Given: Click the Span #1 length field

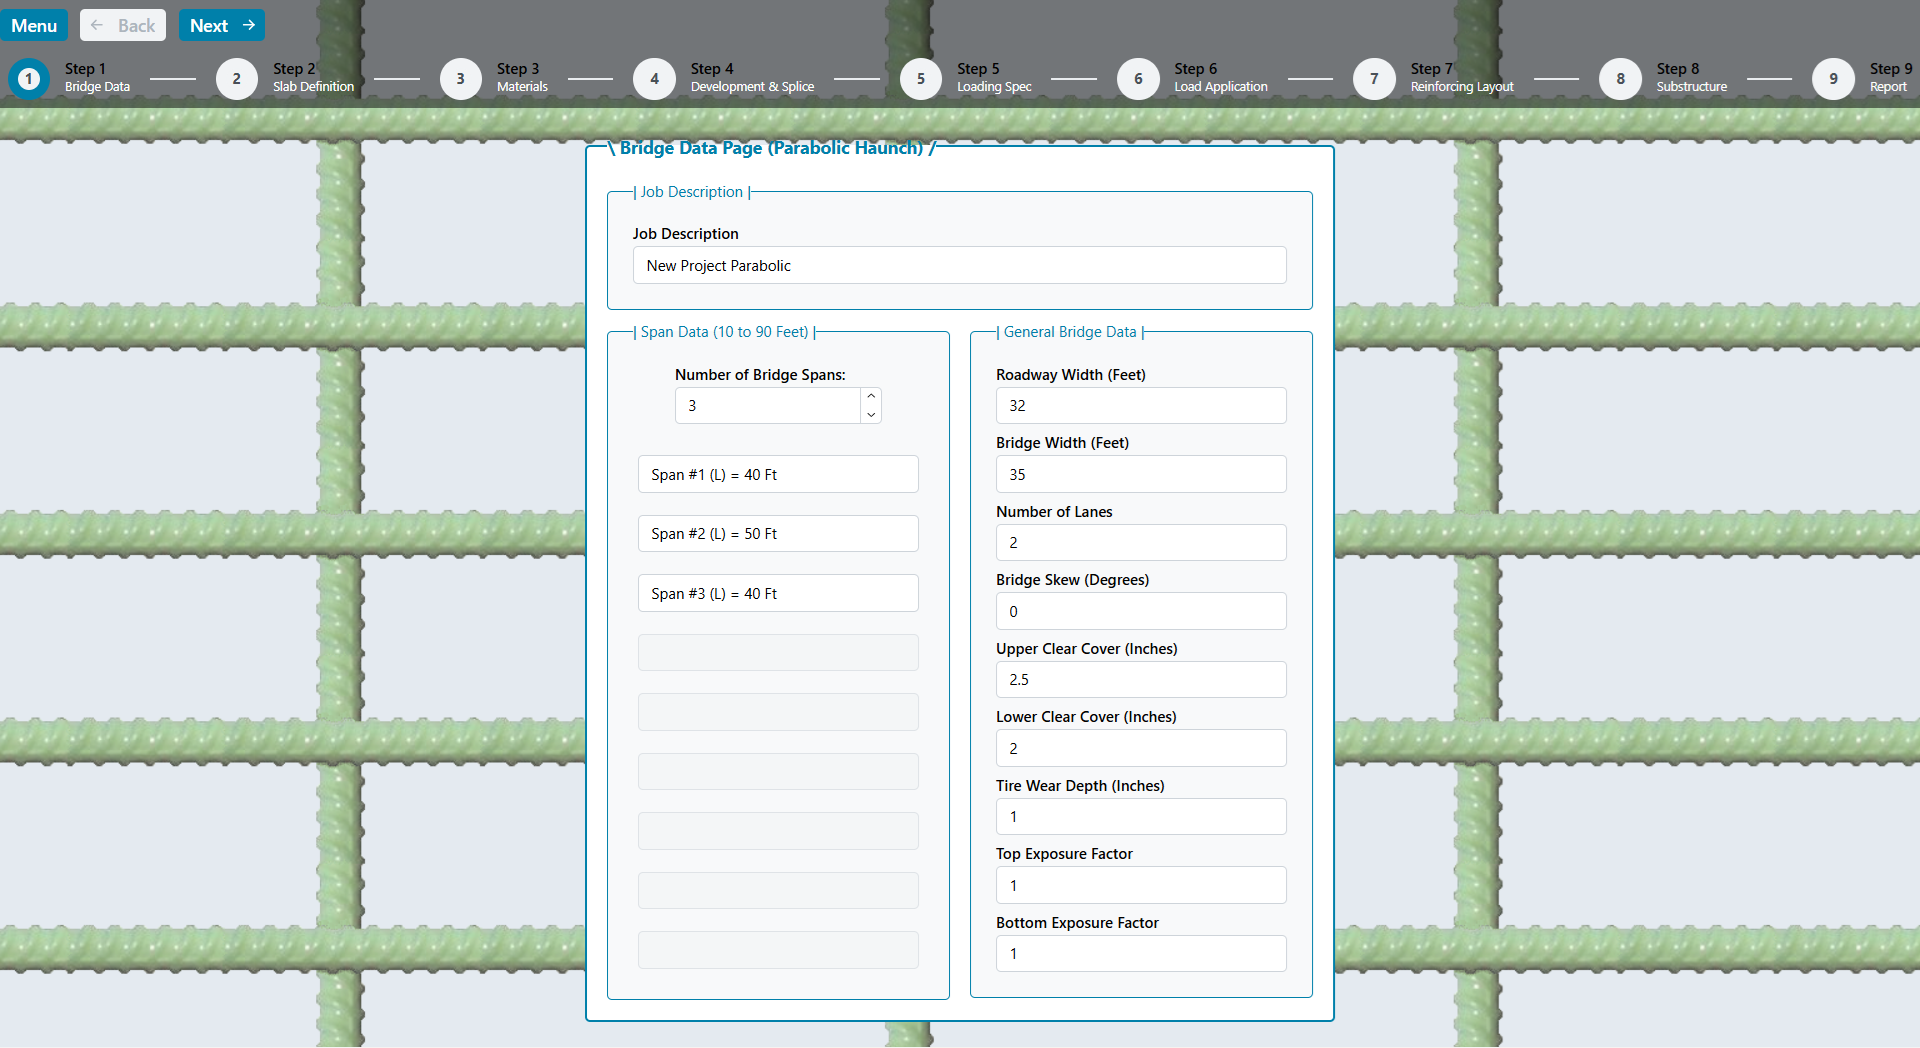Looking at the screenshot, I should click(x=778, y=475).
